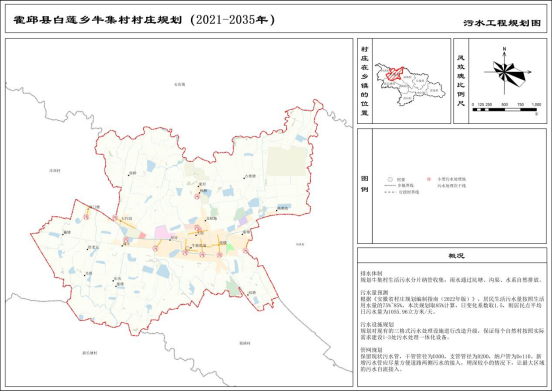Click the northernmost sewage treatment icon on map
This screenshot has height=391, width=553.
pyautogui.click(x=197, y=197)
